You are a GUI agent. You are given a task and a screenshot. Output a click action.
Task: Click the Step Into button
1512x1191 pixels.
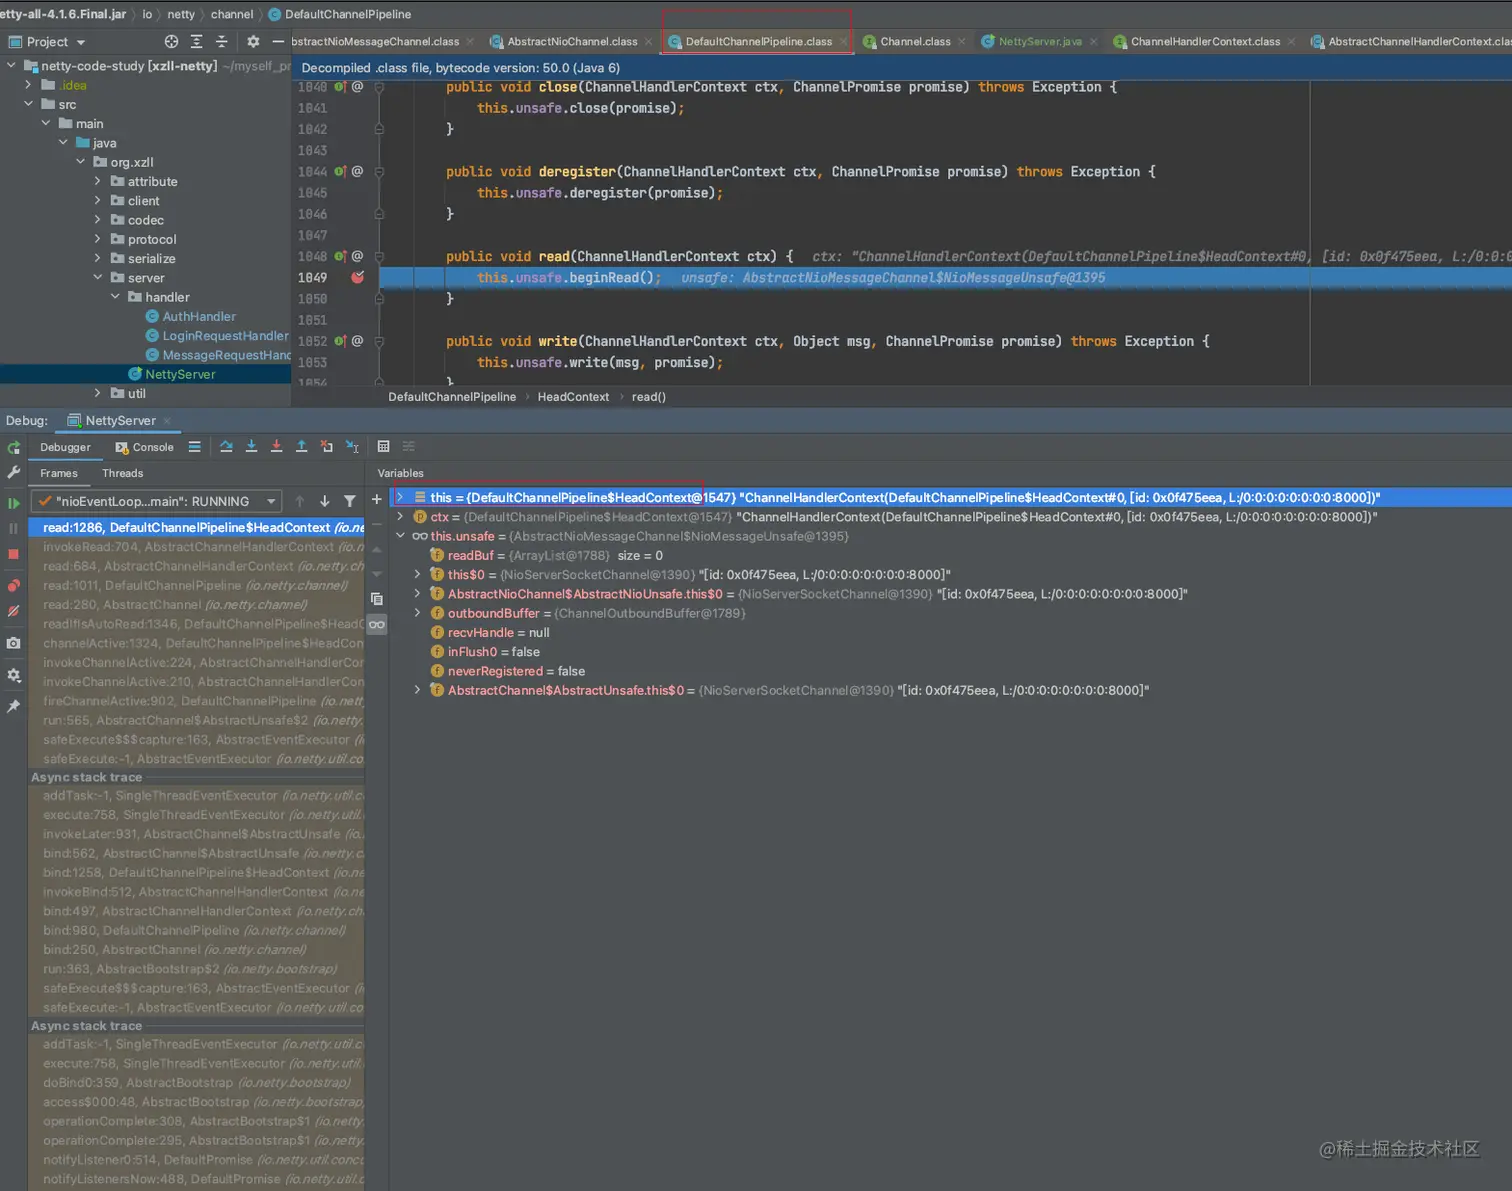(251, 447)
